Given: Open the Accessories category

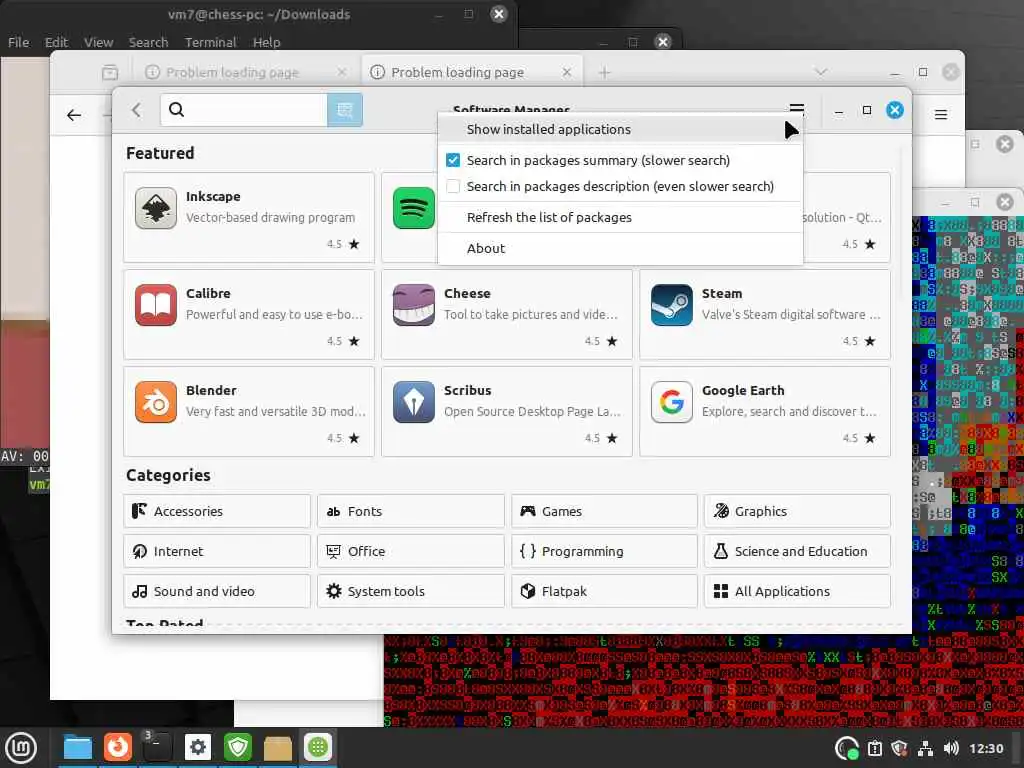Looking at the screenshot, I should point(217,511).
